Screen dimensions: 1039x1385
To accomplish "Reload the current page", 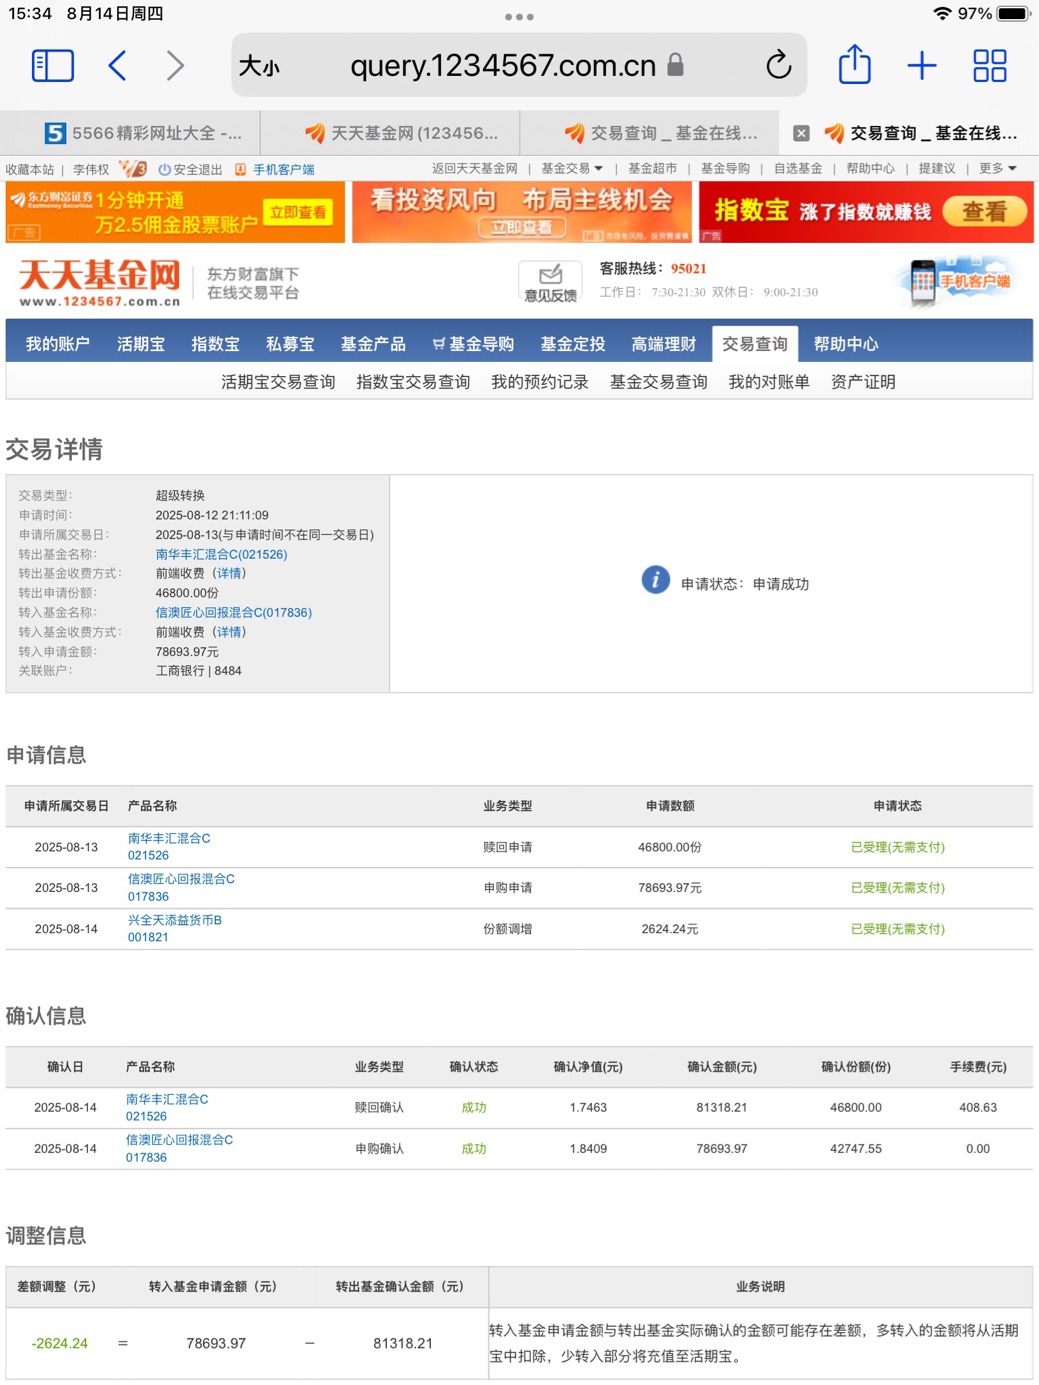I will (779, 66).
